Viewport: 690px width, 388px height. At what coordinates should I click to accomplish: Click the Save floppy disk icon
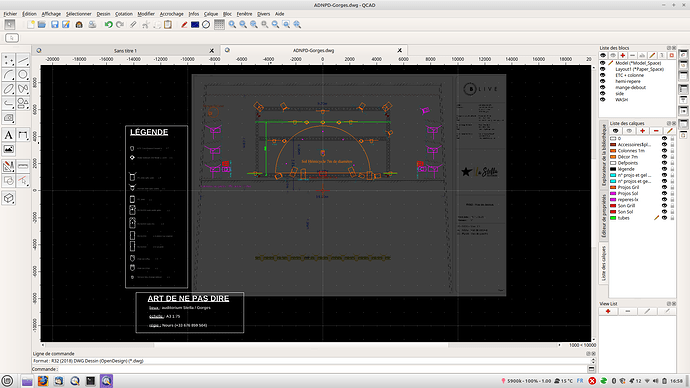(55, 25)
